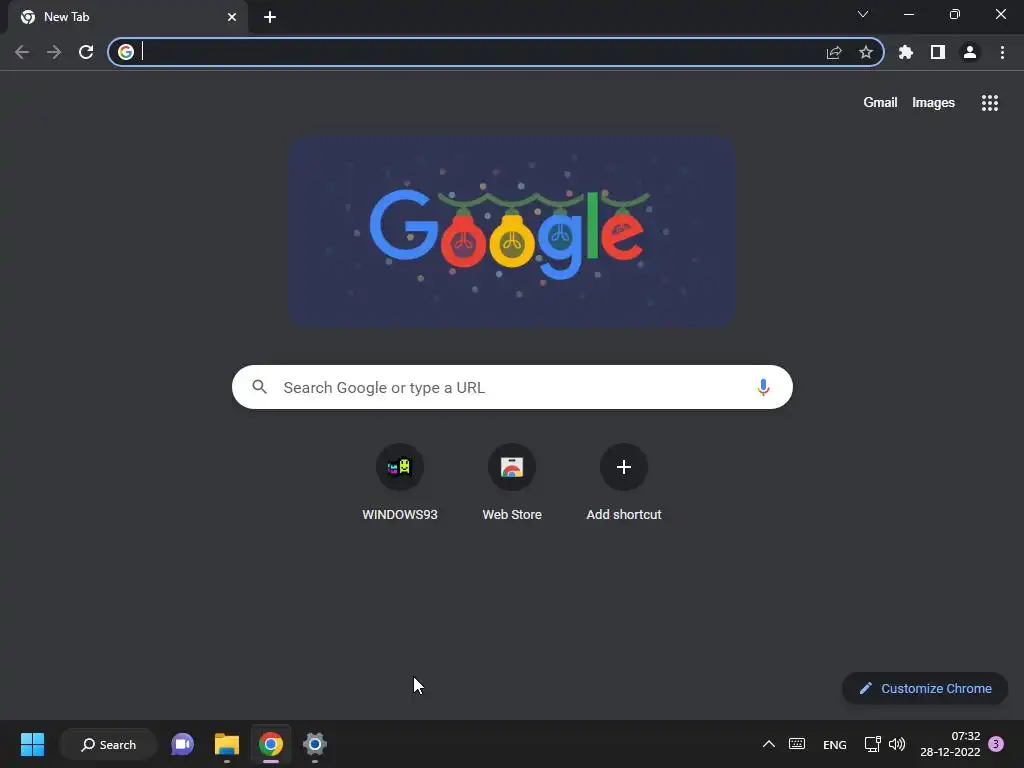Go back using the back arrow
This screenshot has height=768, width=1024.
point(22,52)
